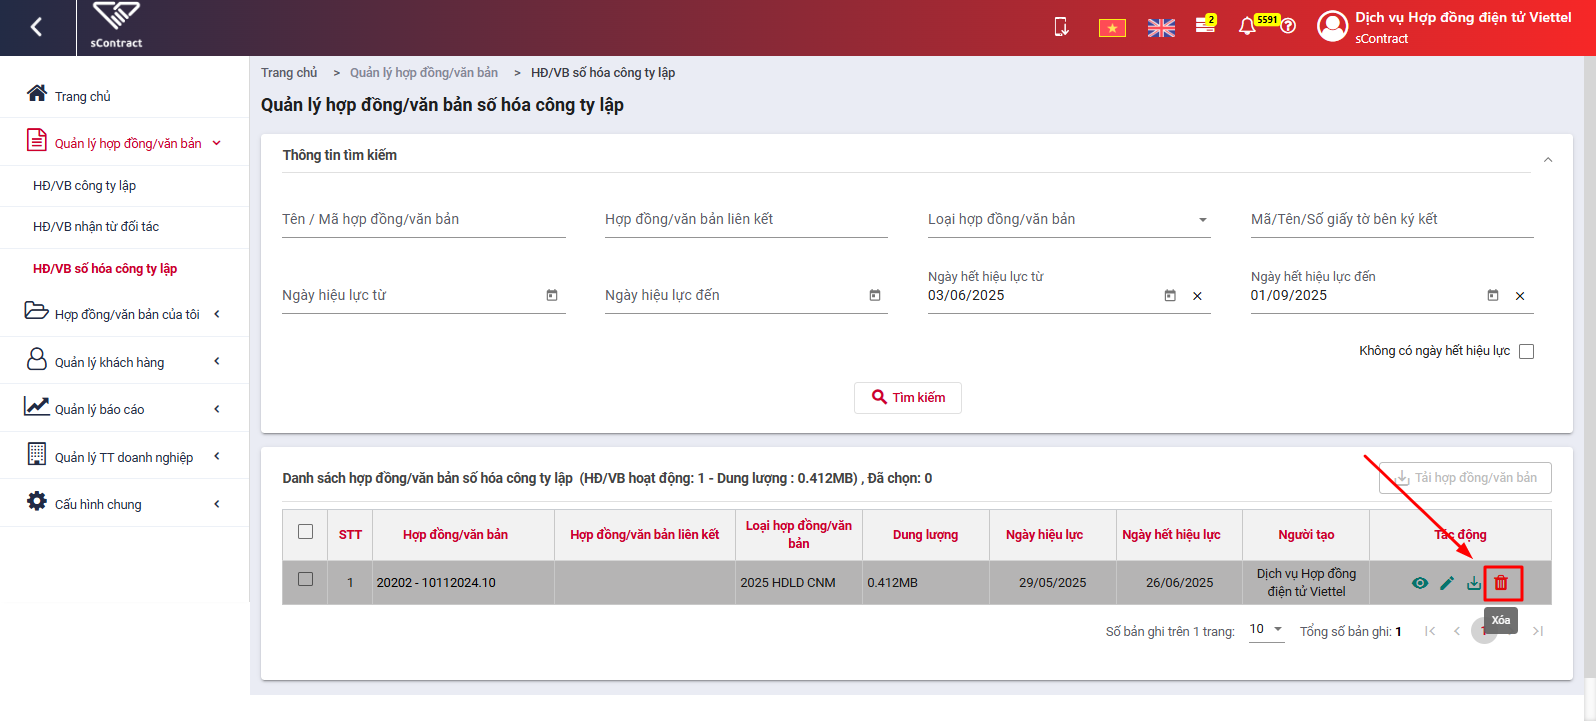Click the sContract logo
Screen dimensions: 1596x728
coord(116,26)
